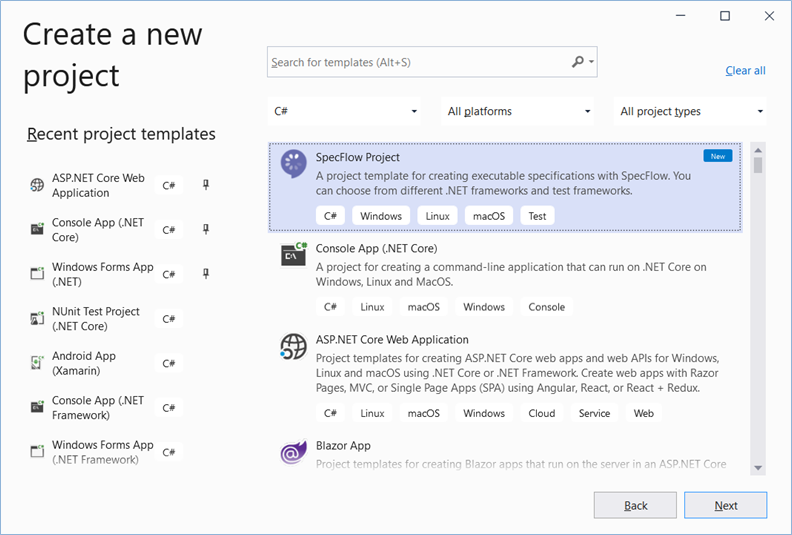792x535 pixels.
Task: Click ASP.NET Core Web Application icon in recent list
Action: tap(37, 185)
